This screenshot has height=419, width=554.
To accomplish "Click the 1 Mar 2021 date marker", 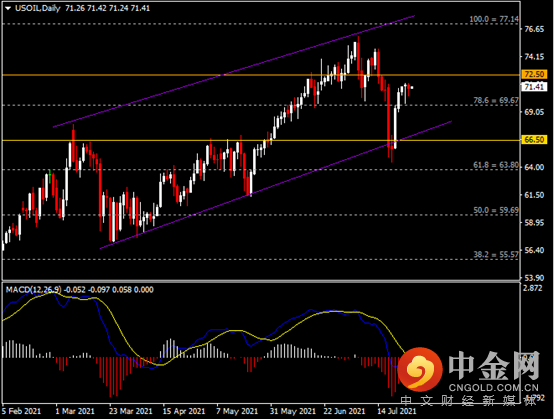I will 75,411.
